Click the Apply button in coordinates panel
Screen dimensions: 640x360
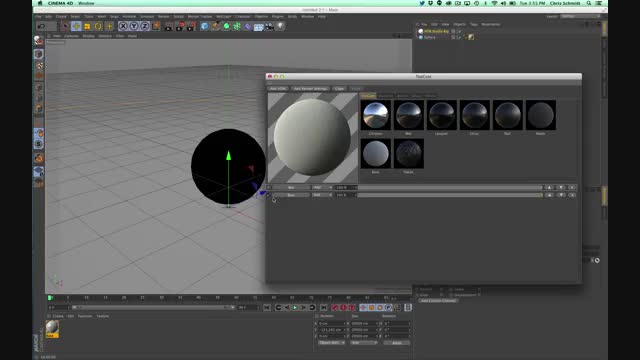coord(397,343)
